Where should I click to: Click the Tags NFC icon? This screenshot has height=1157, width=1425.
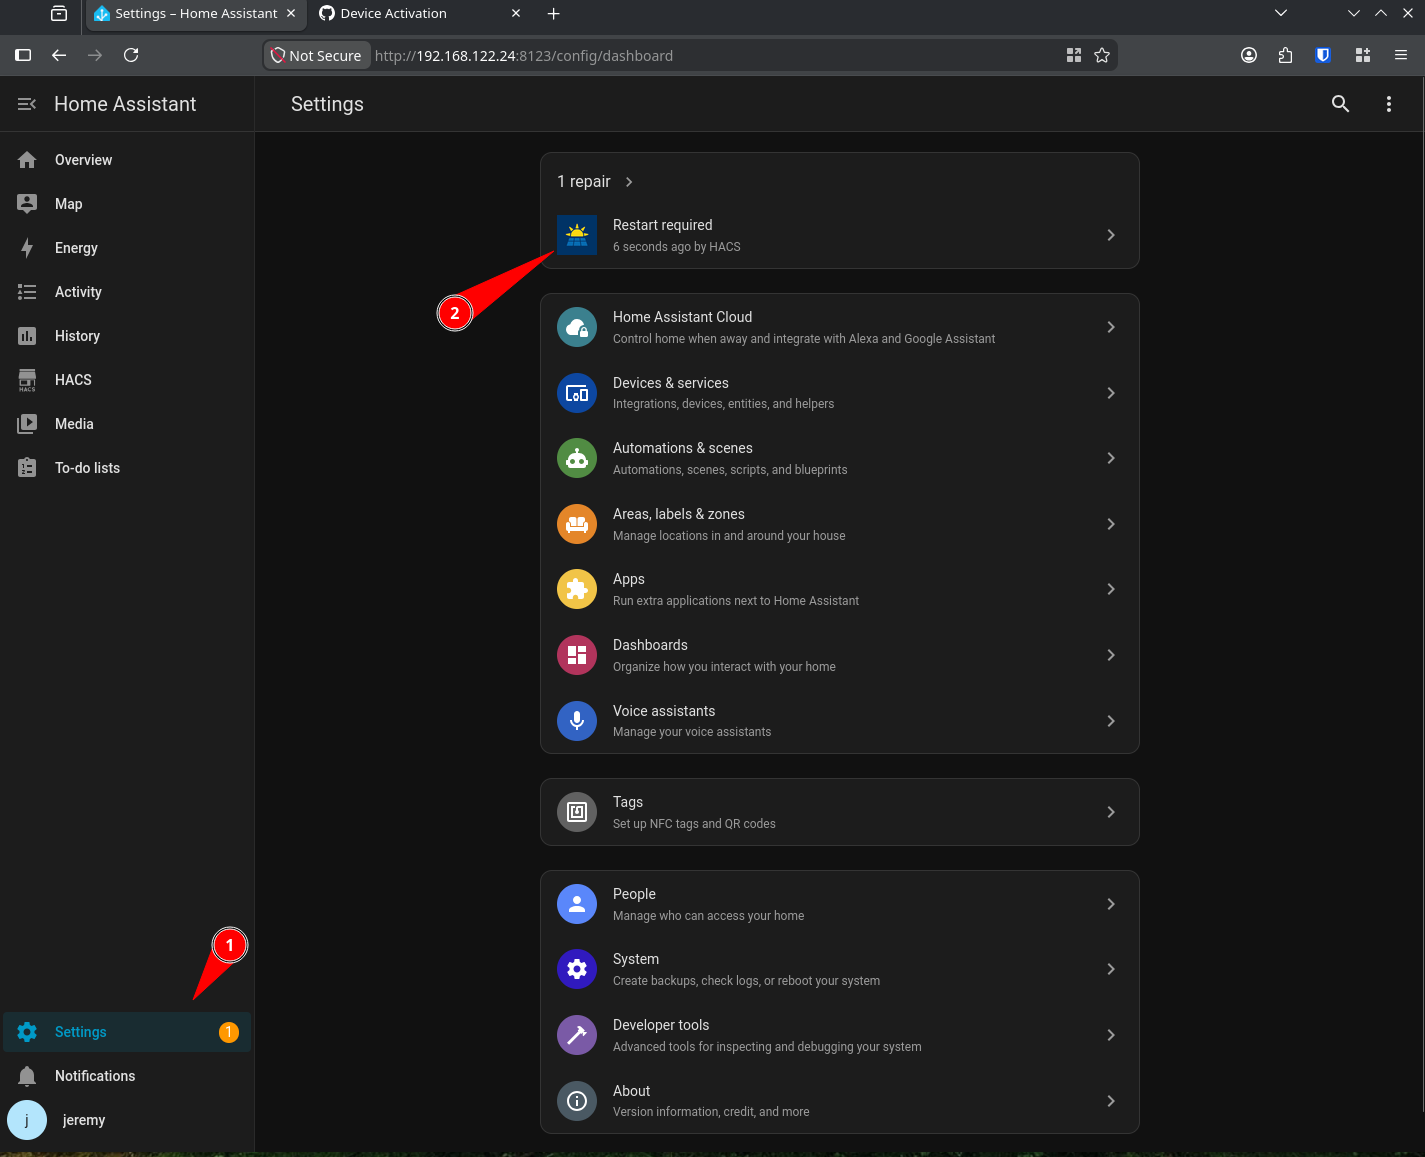[577, 812]
